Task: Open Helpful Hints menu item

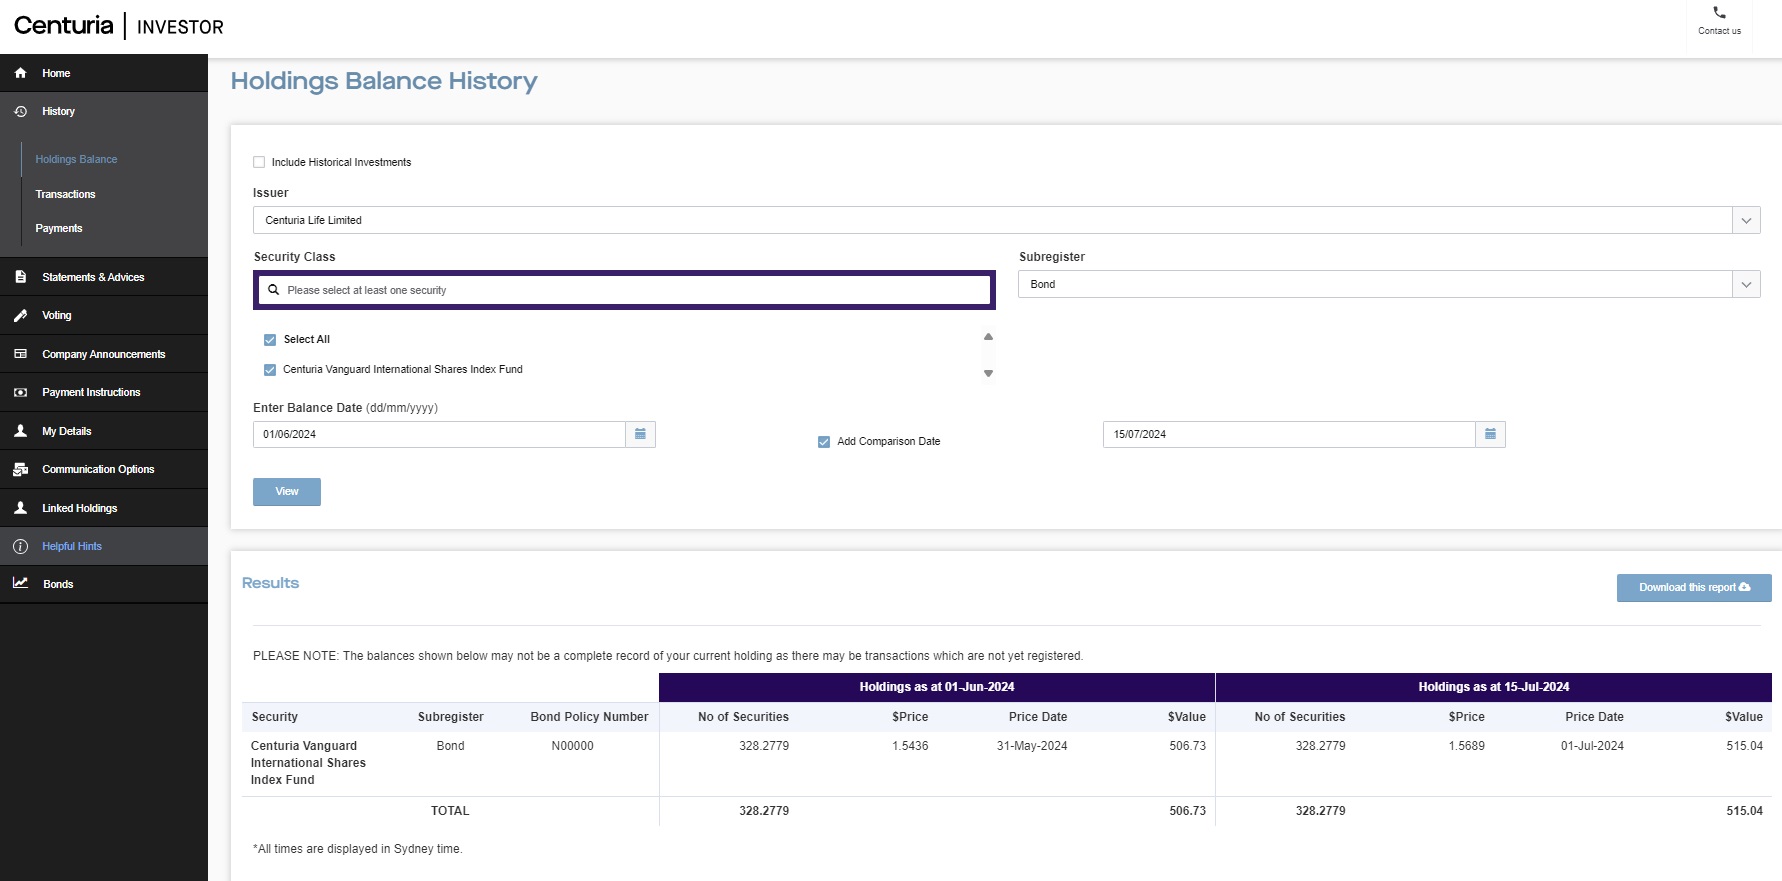Action: click(x=104, y=546)
